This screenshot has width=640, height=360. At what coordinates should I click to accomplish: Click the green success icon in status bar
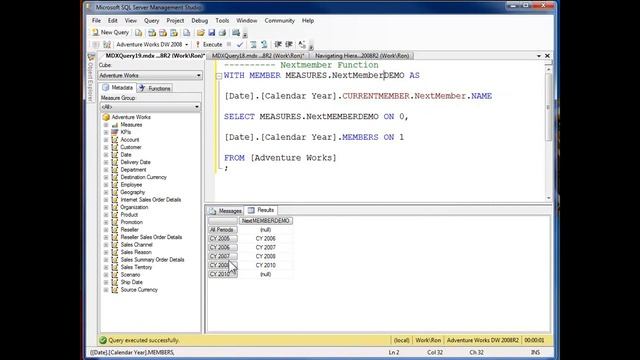(103, 340)
